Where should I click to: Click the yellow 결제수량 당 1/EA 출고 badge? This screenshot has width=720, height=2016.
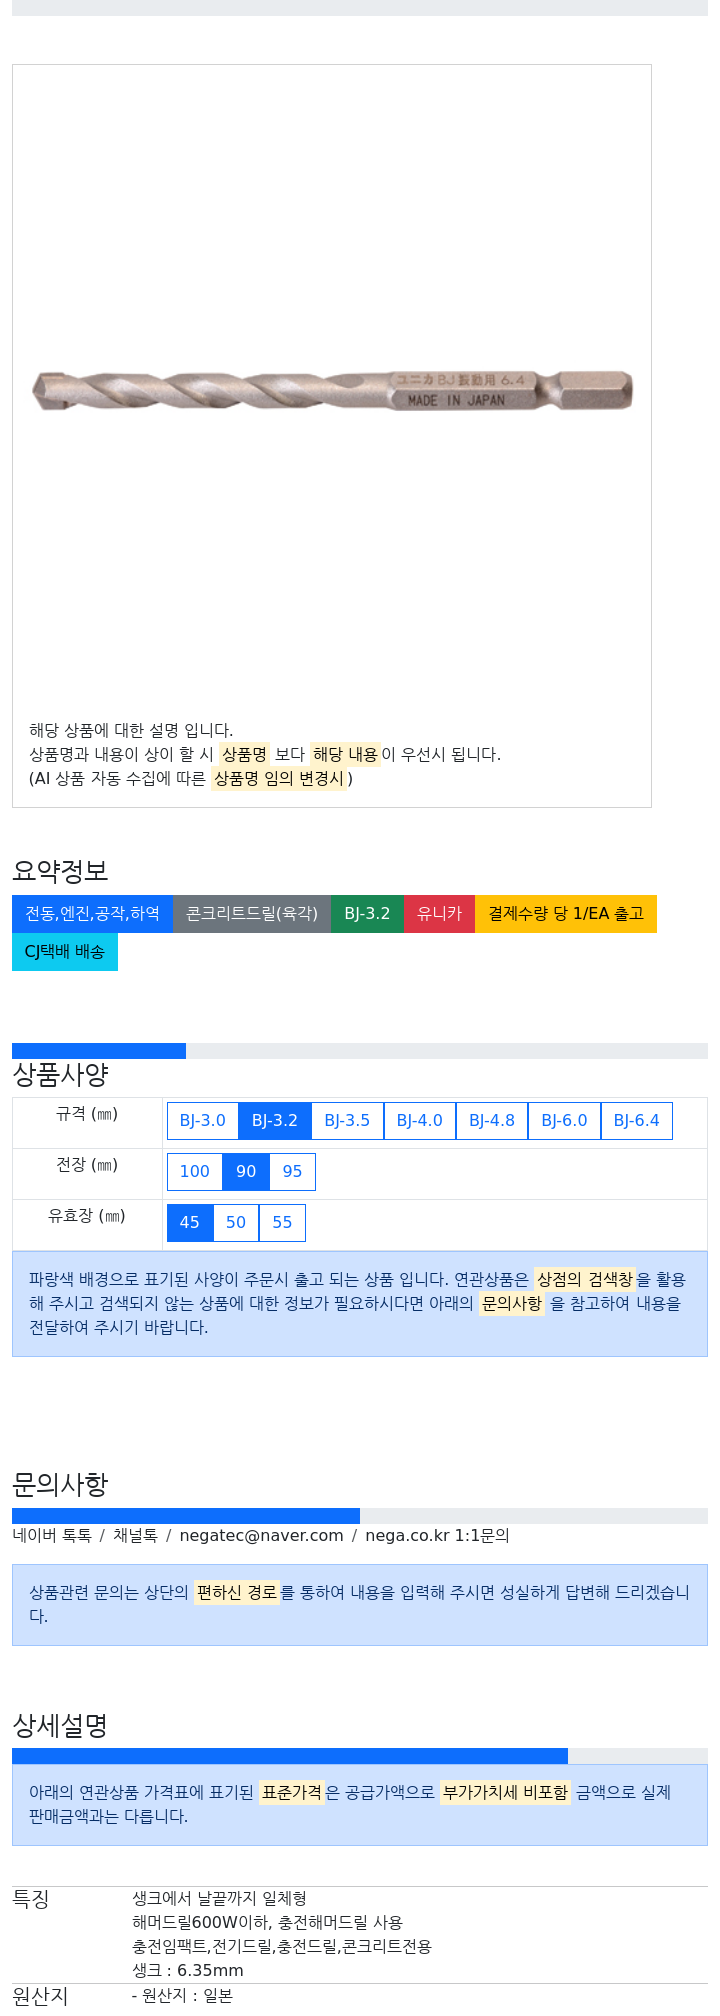pyautogui.click(x=566, y=914)
